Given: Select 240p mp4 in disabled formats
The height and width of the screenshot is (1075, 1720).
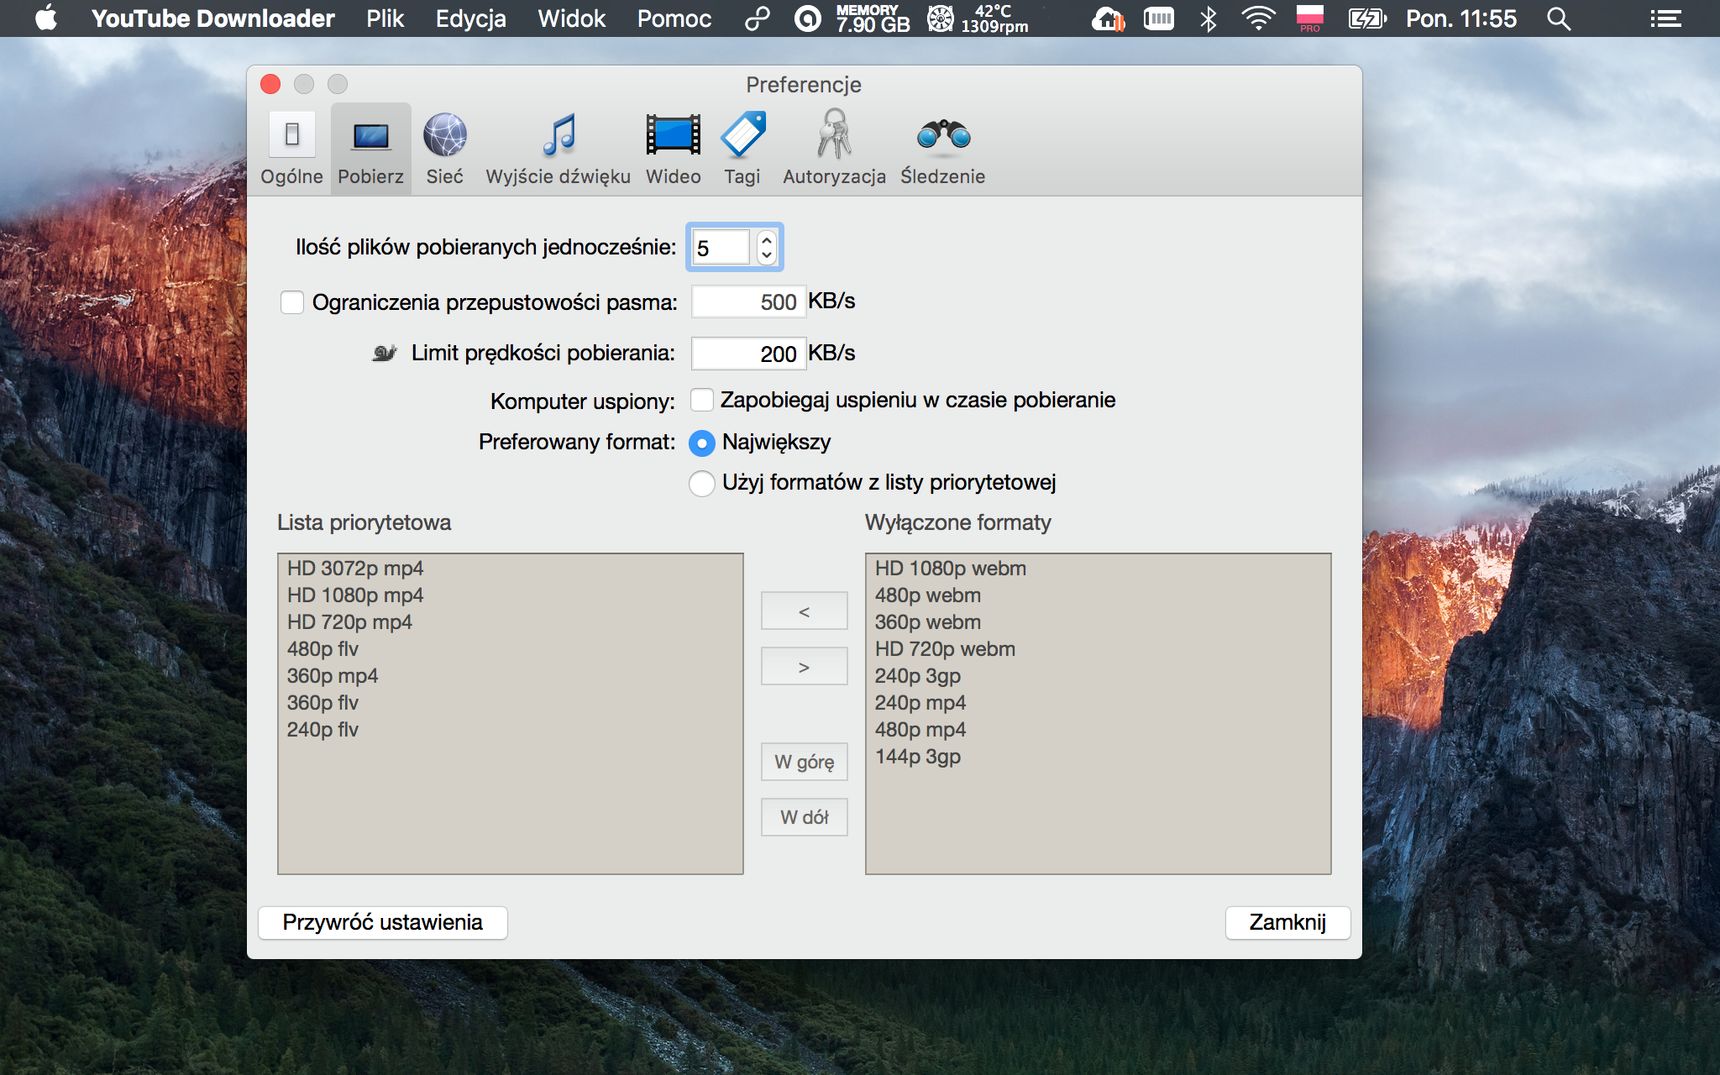Looking at the screenshot, I should 1098,703.
